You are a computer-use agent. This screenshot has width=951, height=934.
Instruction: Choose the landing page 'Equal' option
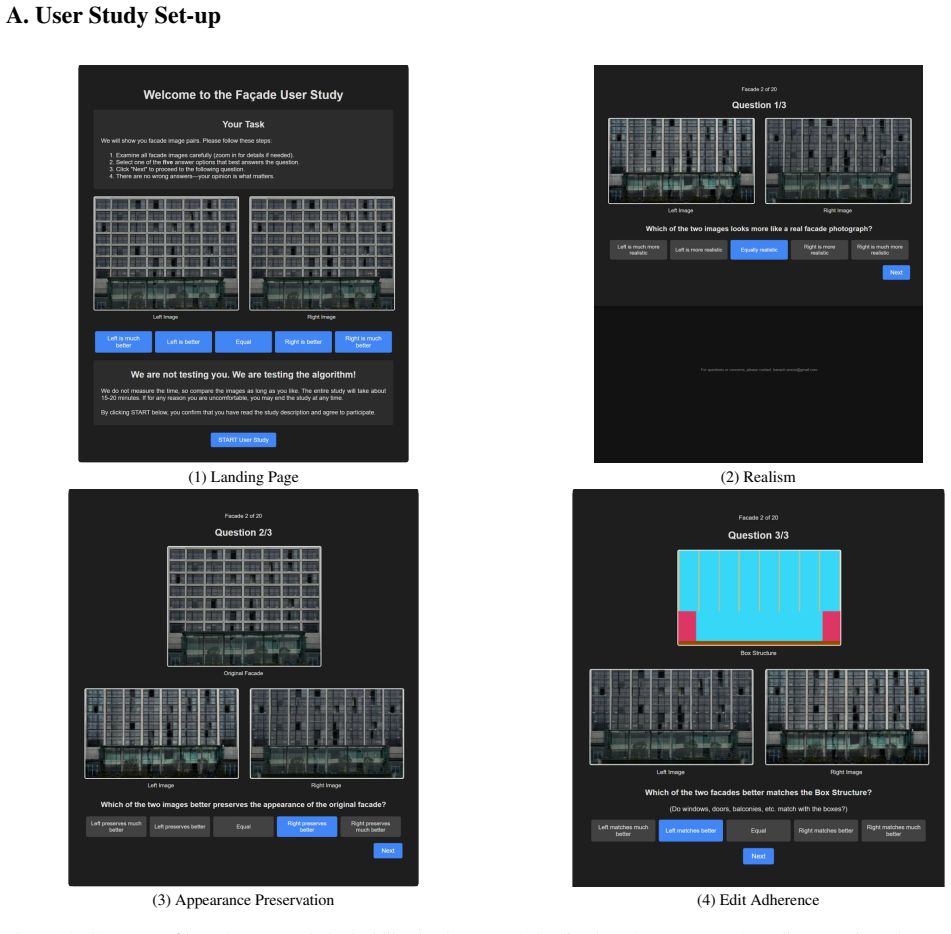243,342
